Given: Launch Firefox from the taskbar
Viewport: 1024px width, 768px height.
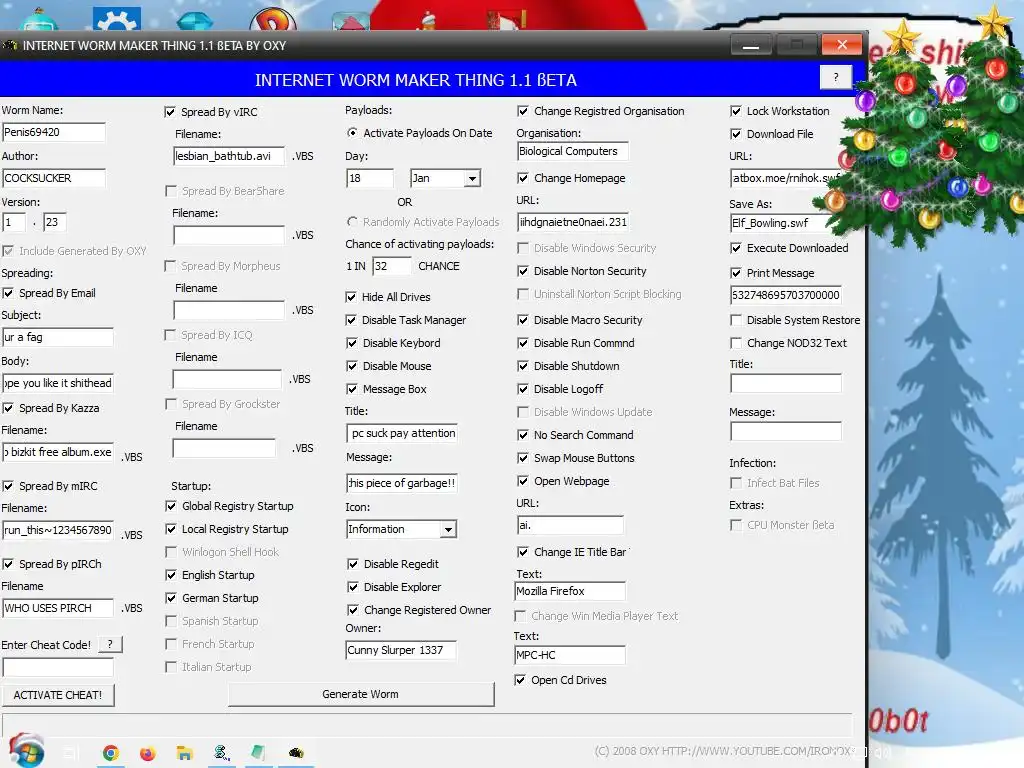Looking at the screenshot, I should tap(148, 753).
